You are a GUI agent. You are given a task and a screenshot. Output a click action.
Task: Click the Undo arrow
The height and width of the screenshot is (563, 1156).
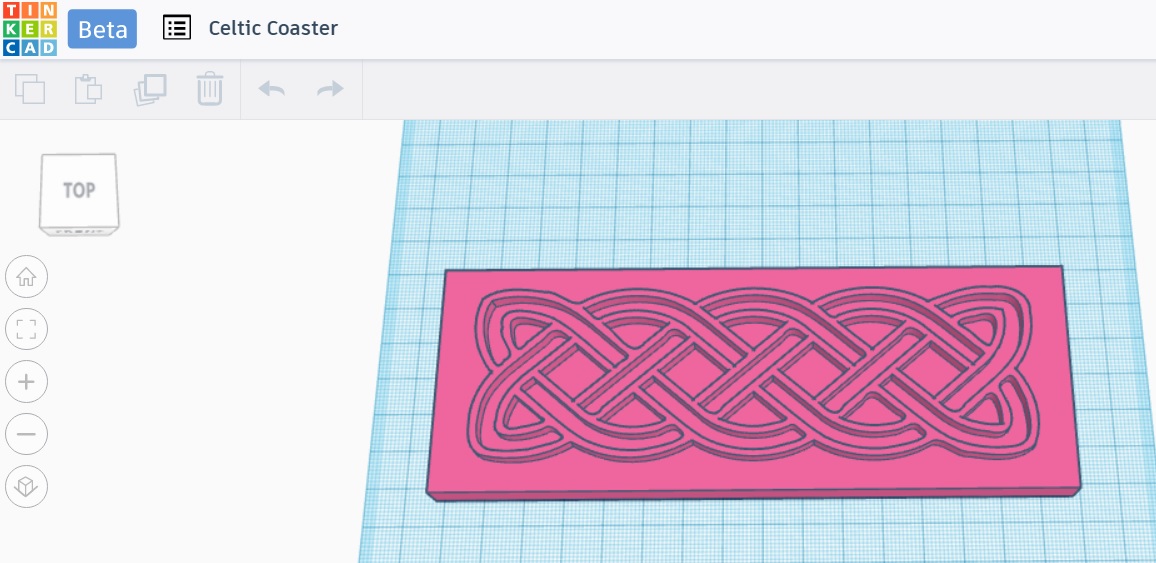pos(271,89)
